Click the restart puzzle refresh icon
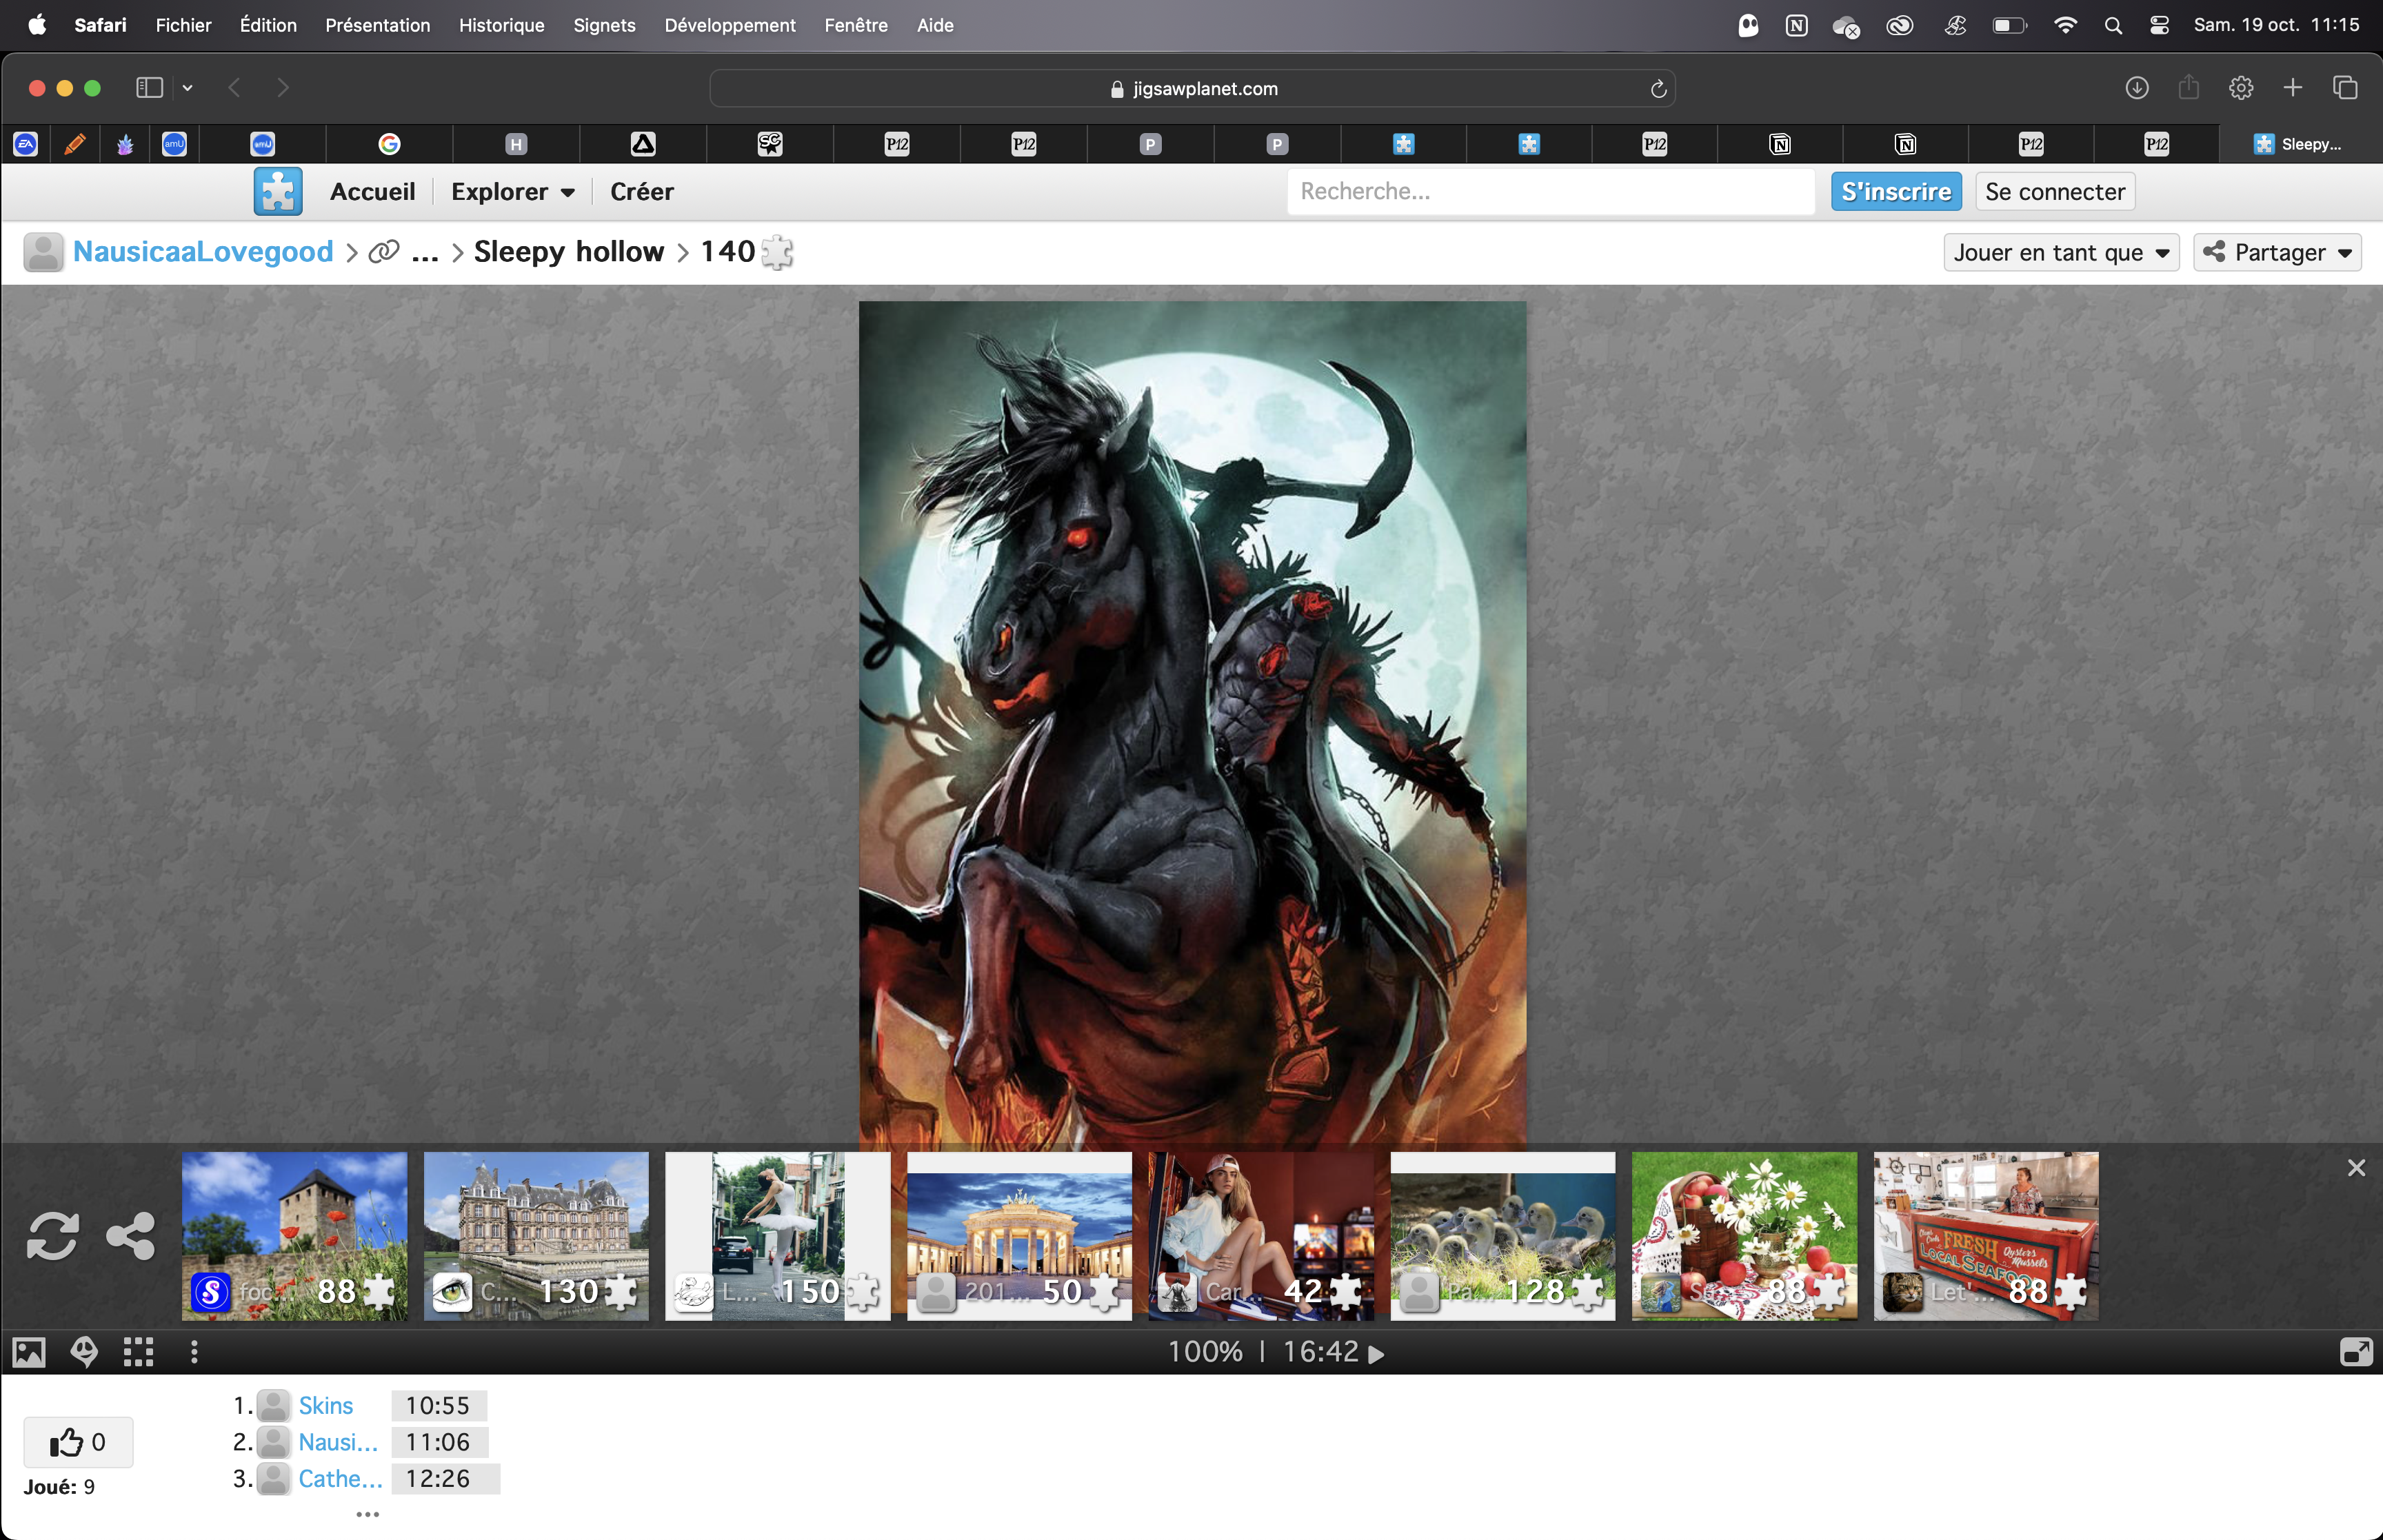Screen dimensions: 2383x1540 coord(52,1236)
